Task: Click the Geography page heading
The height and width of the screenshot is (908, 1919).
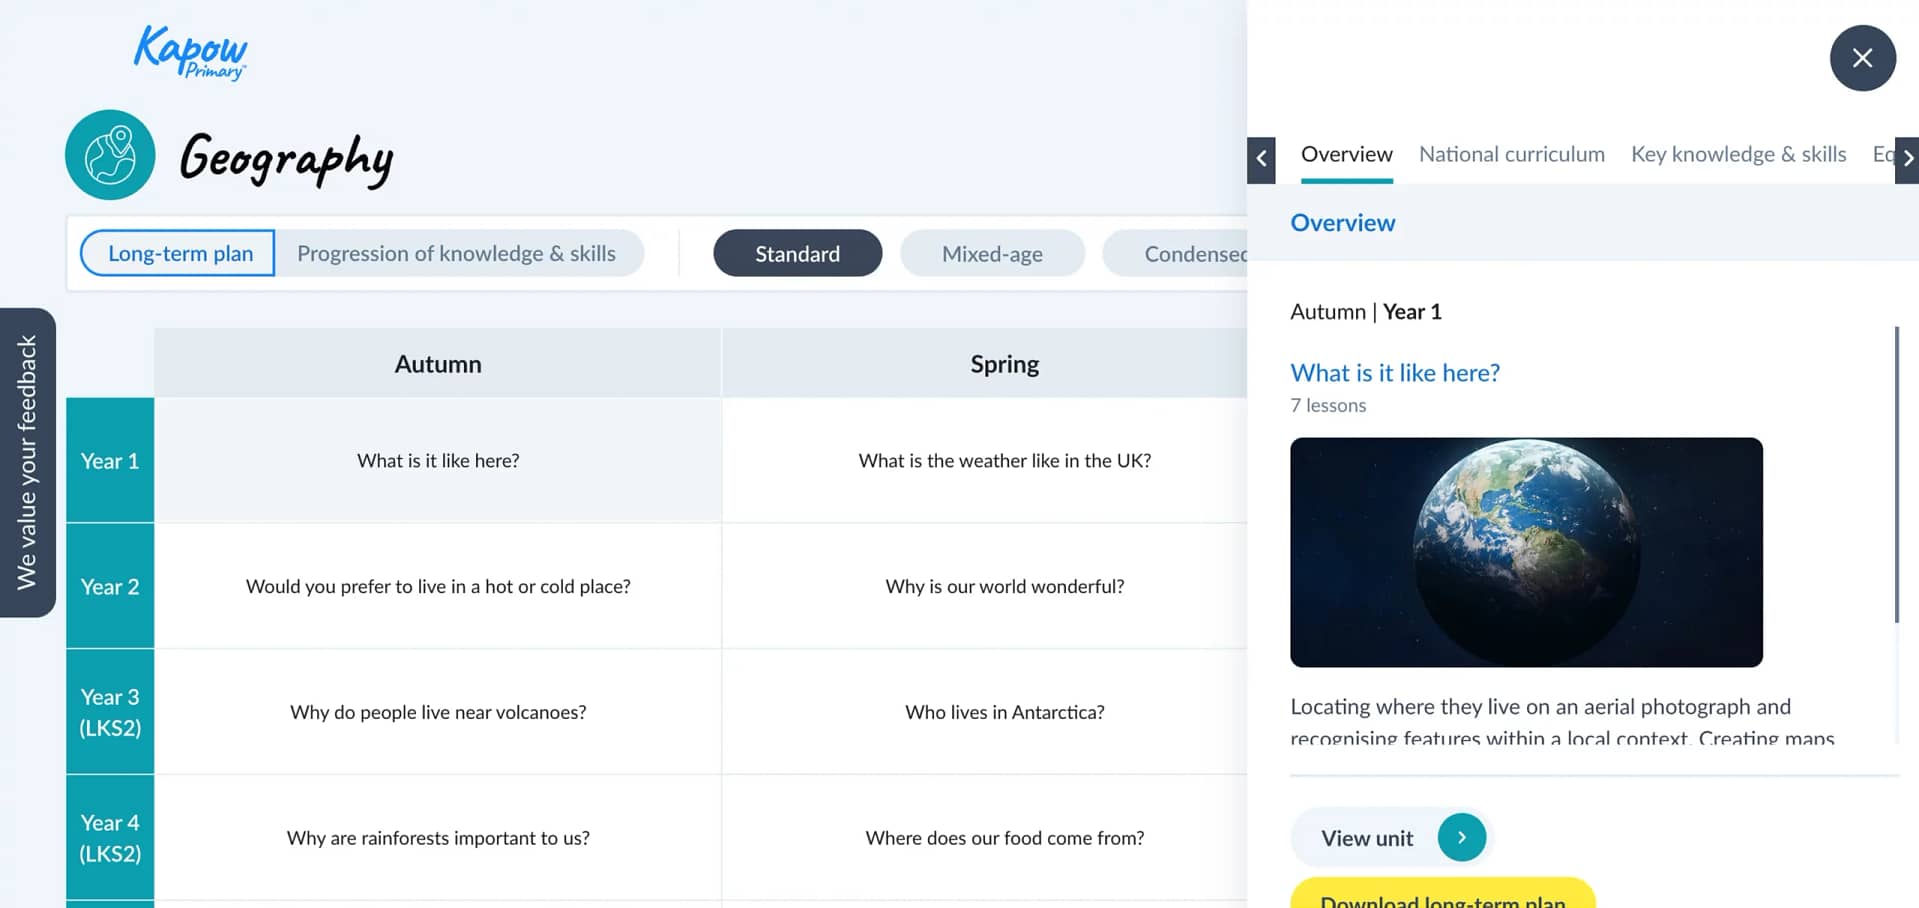Action: tap(286, 158)
